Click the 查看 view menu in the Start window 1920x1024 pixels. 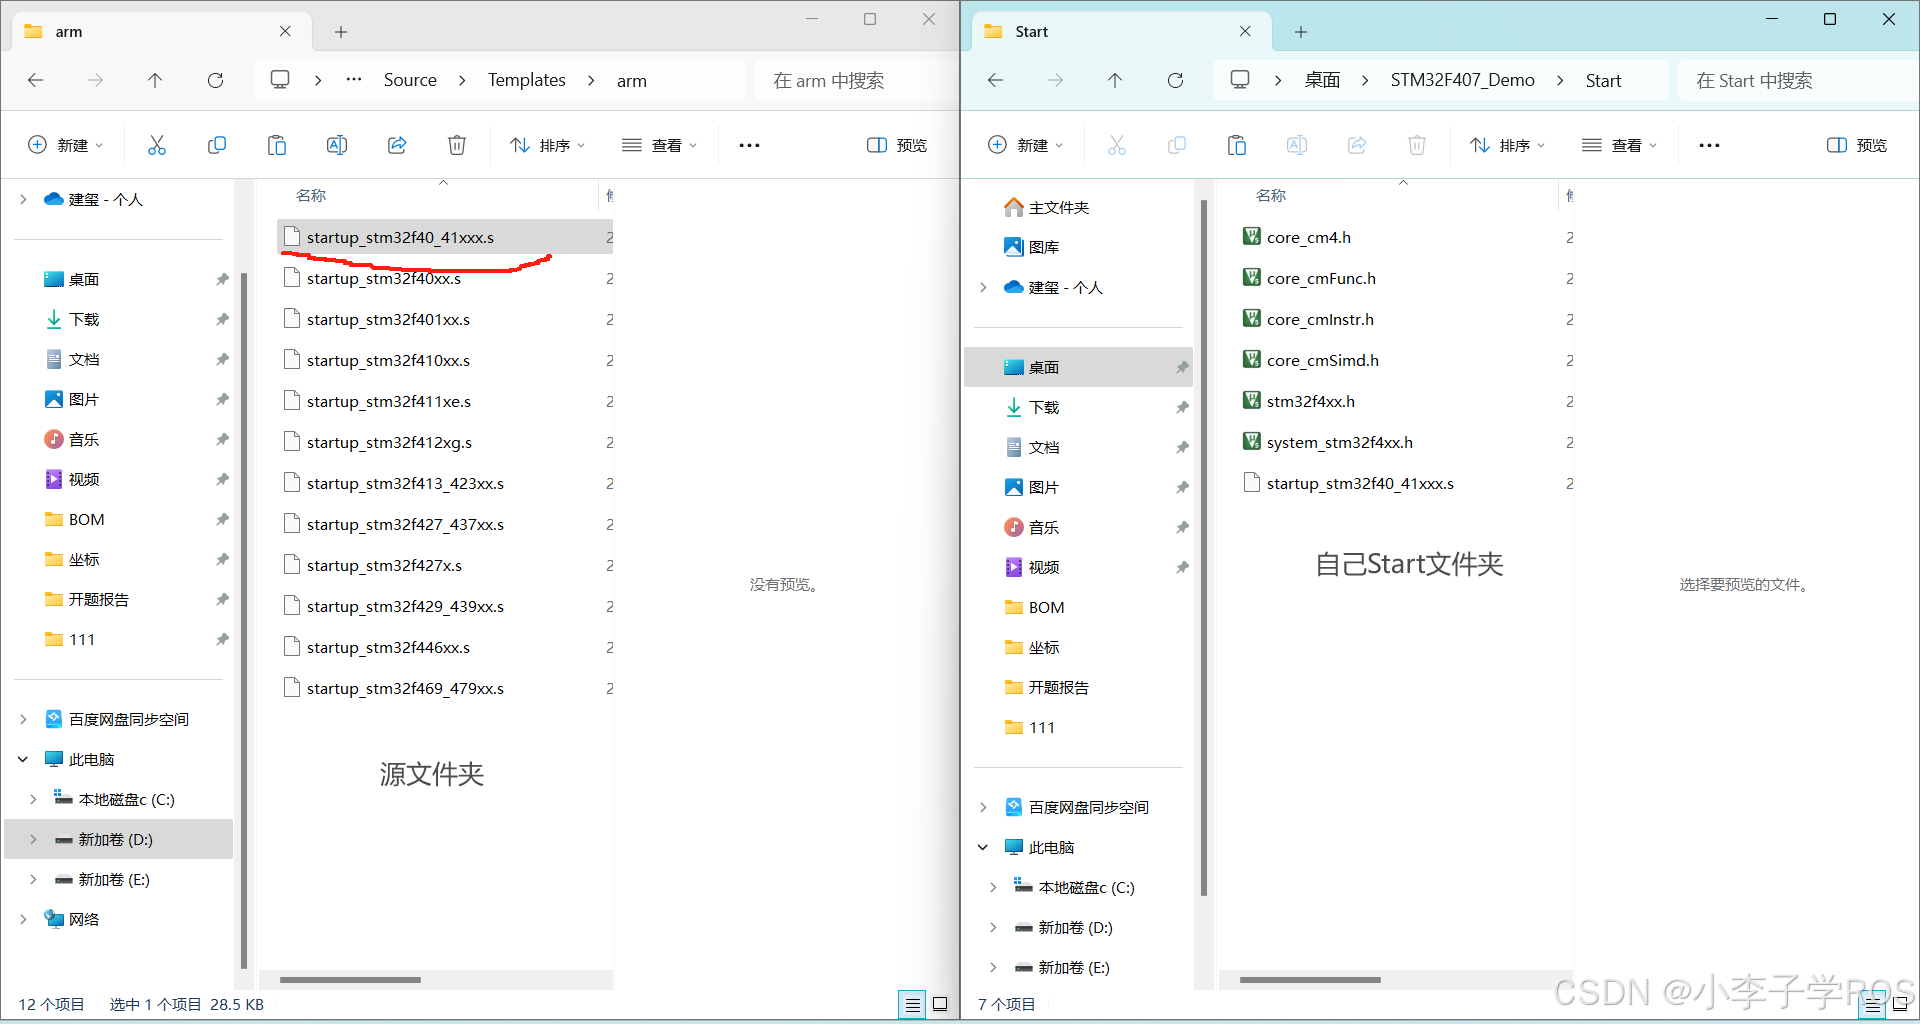click(x=1620, y=145)
